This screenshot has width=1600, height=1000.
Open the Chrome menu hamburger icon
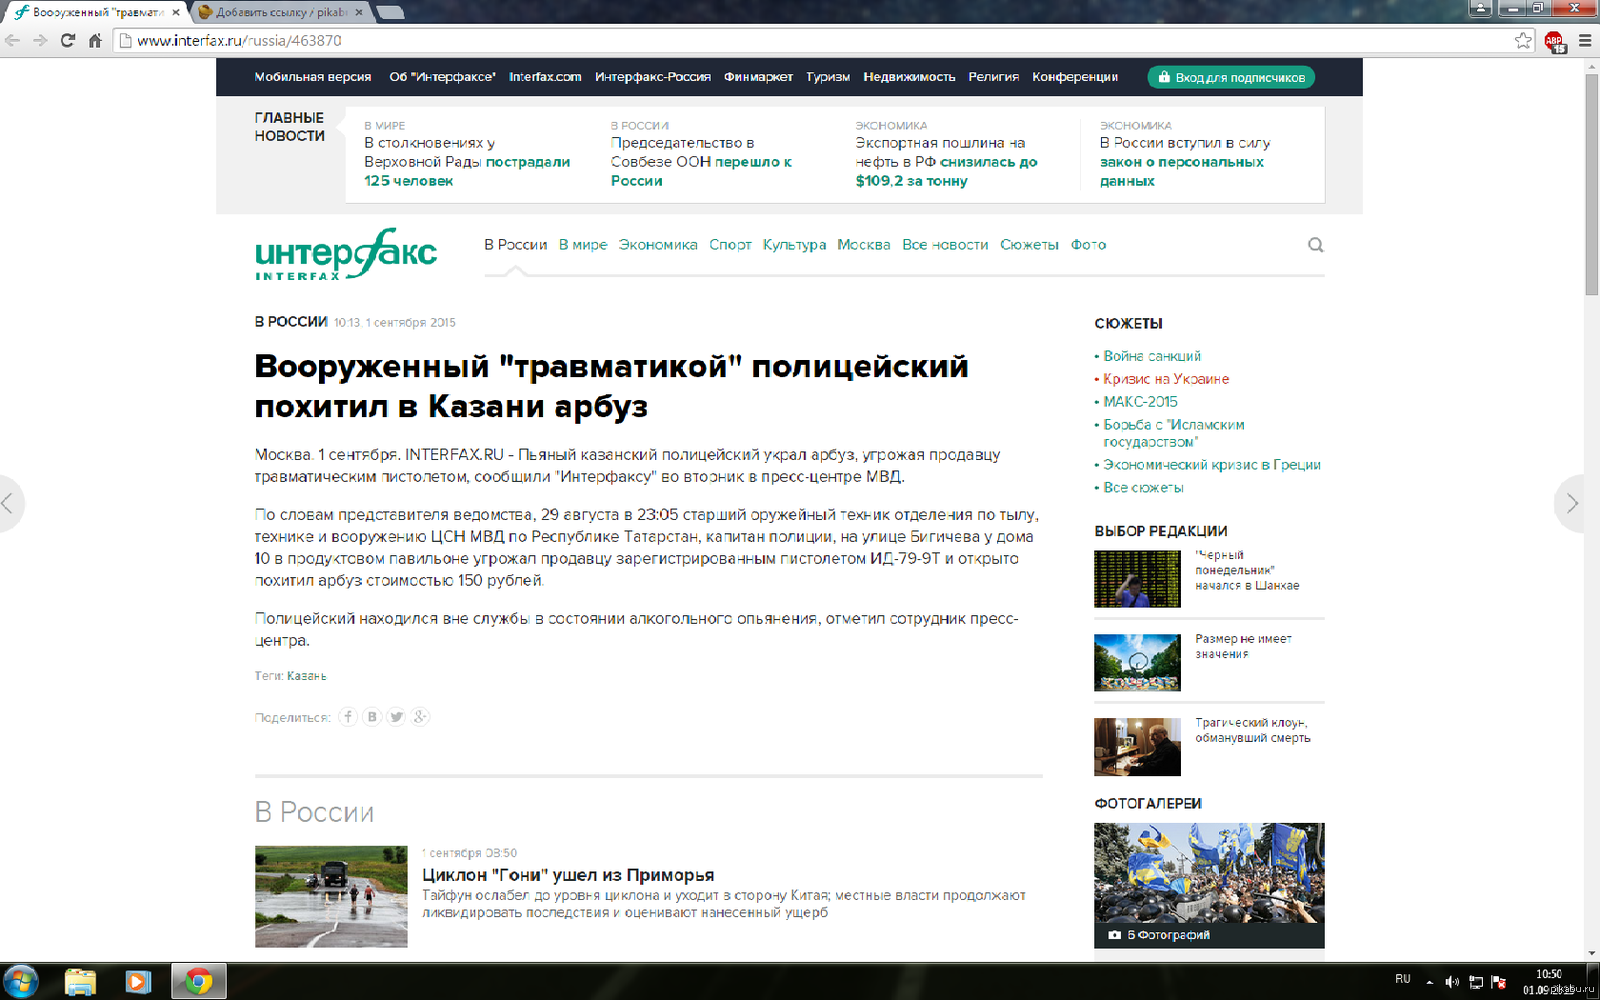click(1585, 41)
